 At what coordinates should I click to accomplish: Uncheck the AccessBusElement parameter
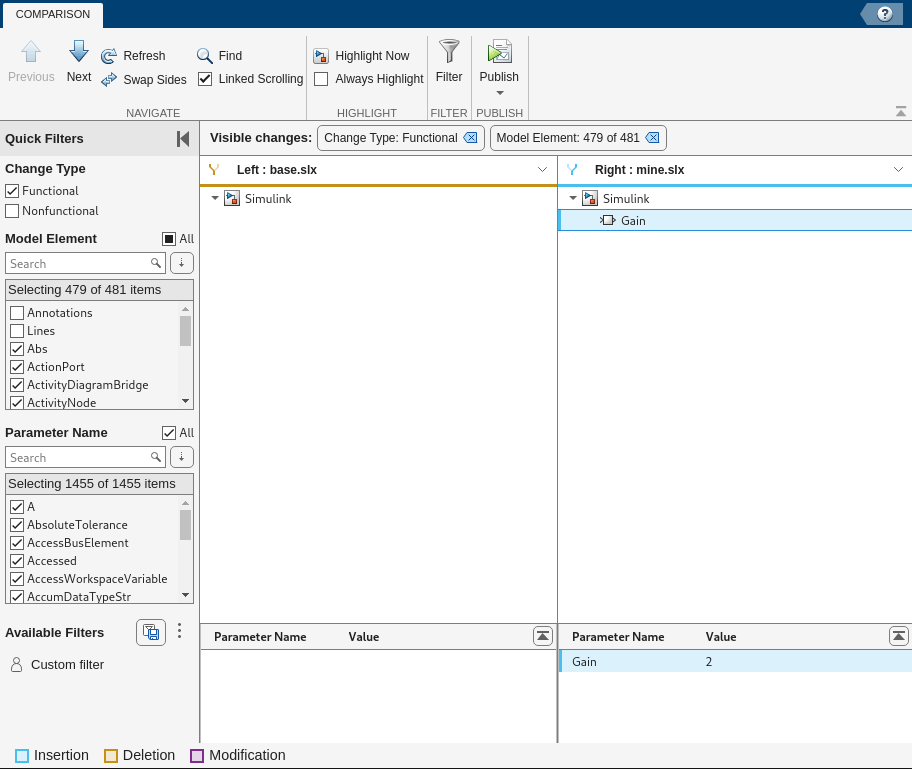[x=17, y=543]
